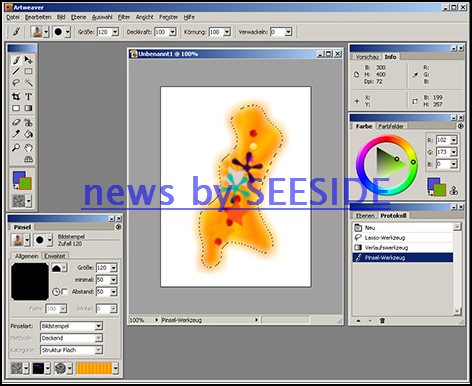472x386 pixels.
Task: Pick the Eyedropper tool
Action: coord(16,134)
